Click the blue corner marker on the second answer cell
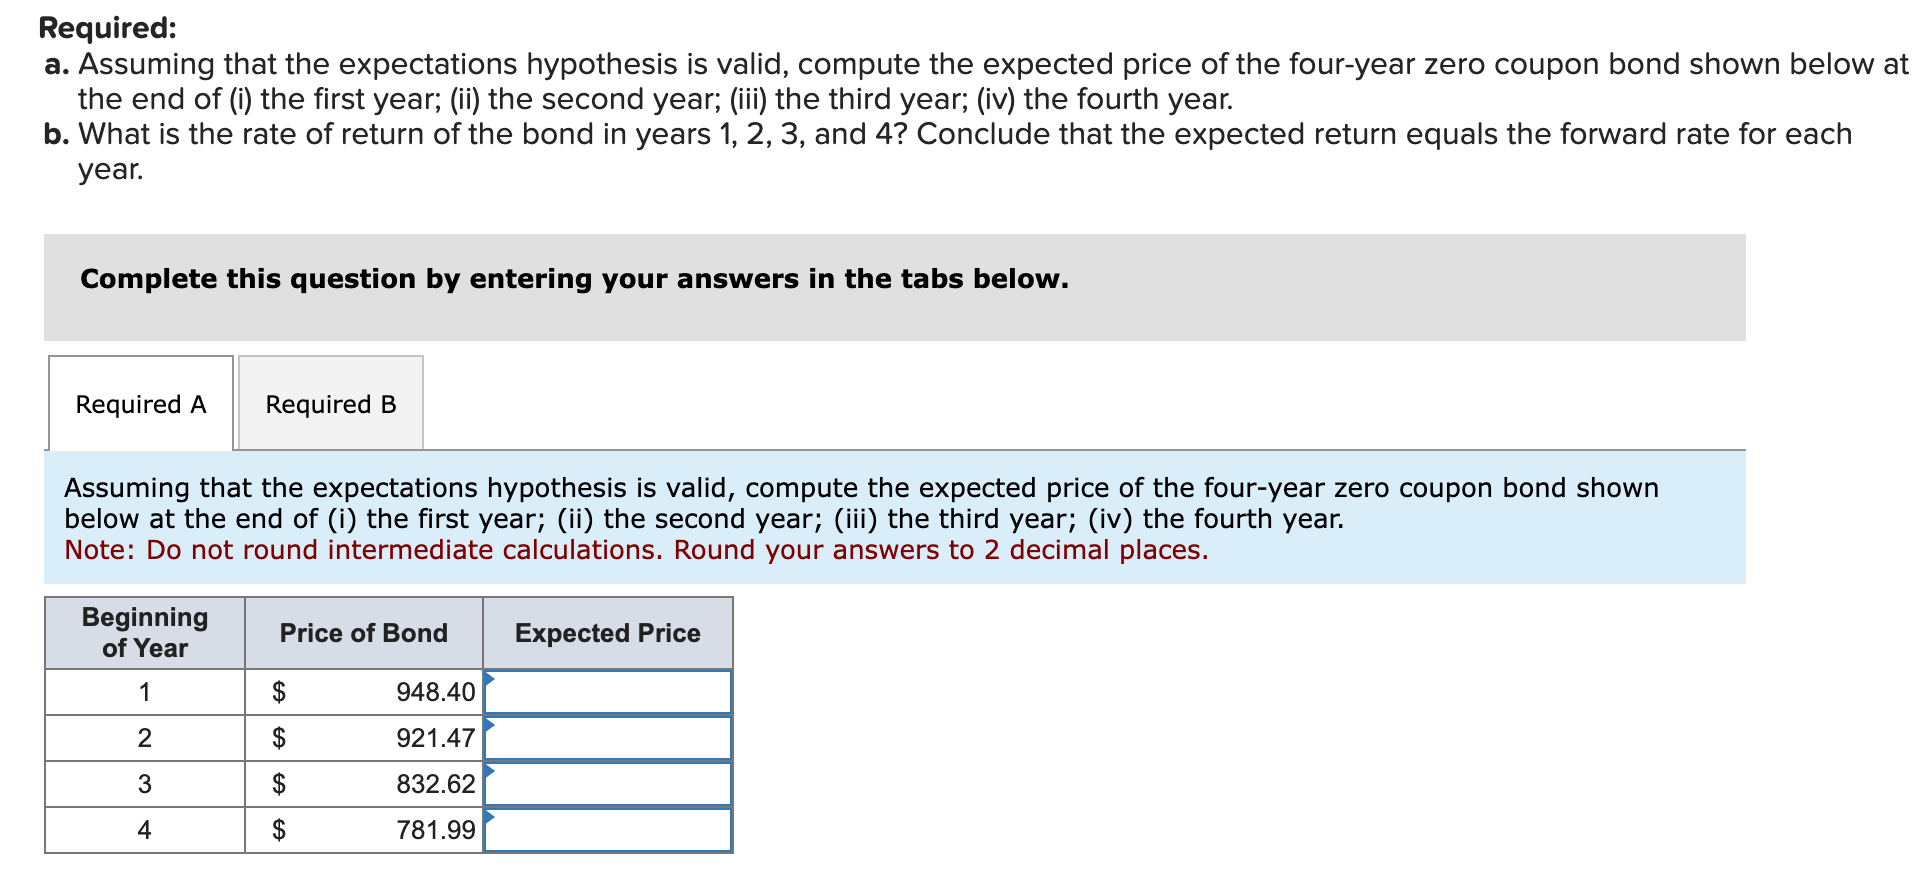This screenshot has height=872, width=1928. tap(491, 723)
